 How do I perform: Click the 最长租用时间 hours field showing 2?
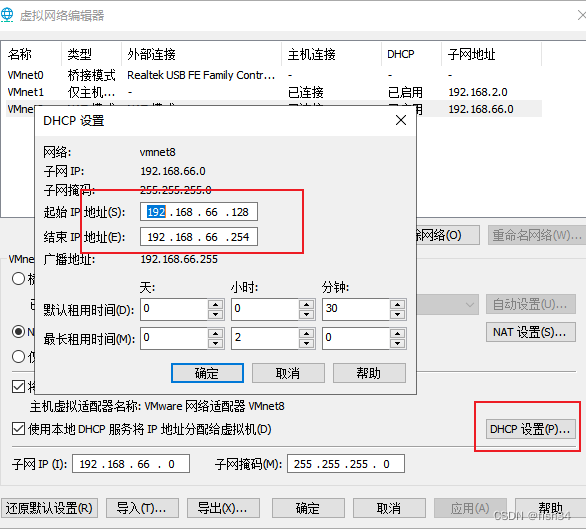(265, 338)
